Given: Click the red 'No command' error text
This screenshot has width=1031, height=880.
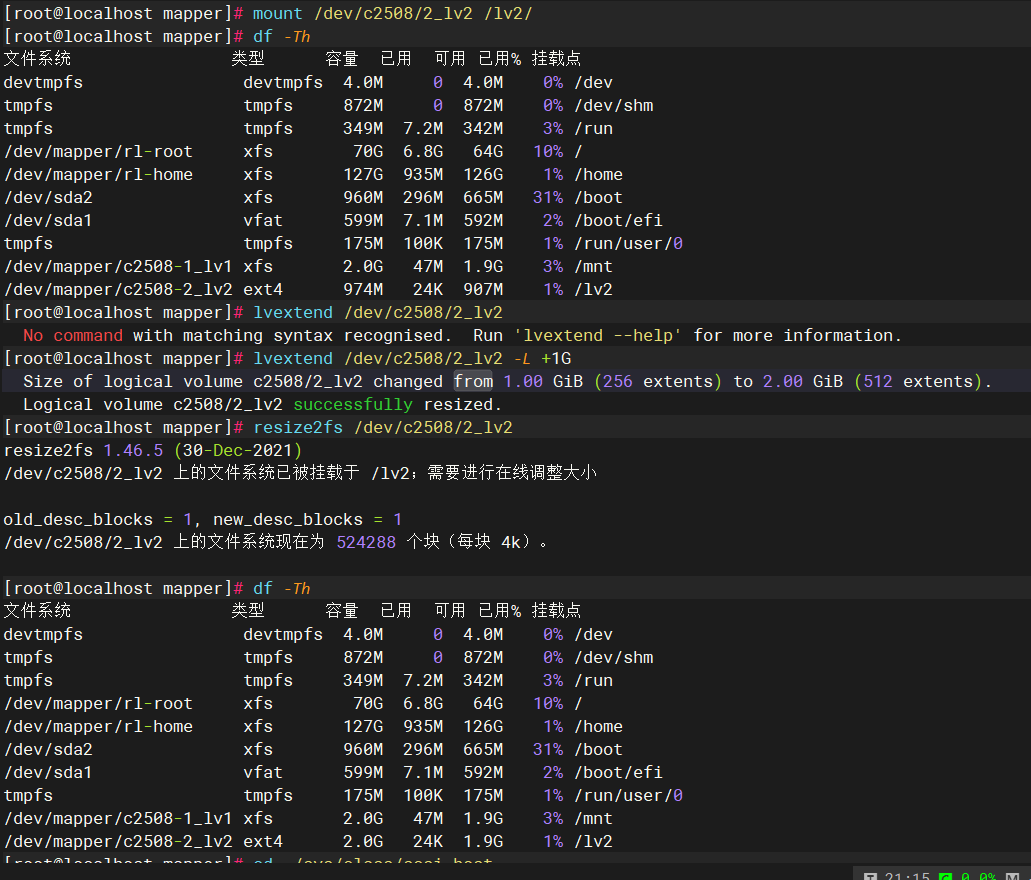Looking at the screenshot, I should (73, 335).
